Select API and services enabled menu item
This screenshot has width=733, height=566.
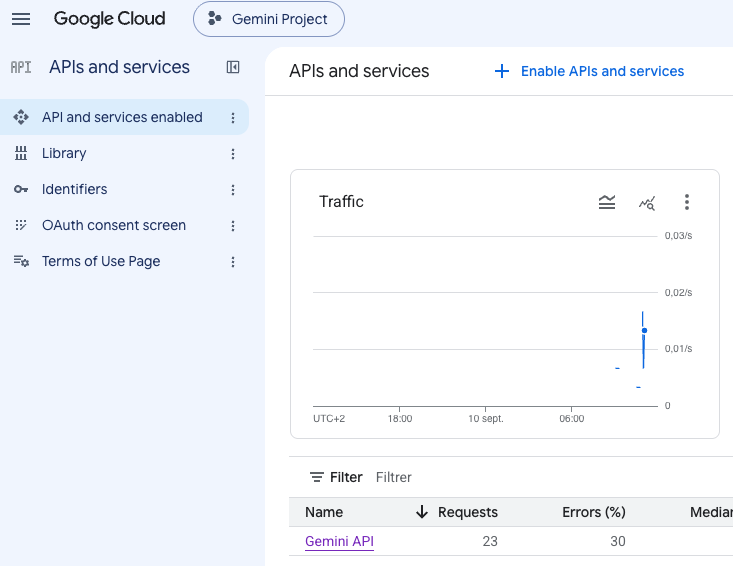124,117
